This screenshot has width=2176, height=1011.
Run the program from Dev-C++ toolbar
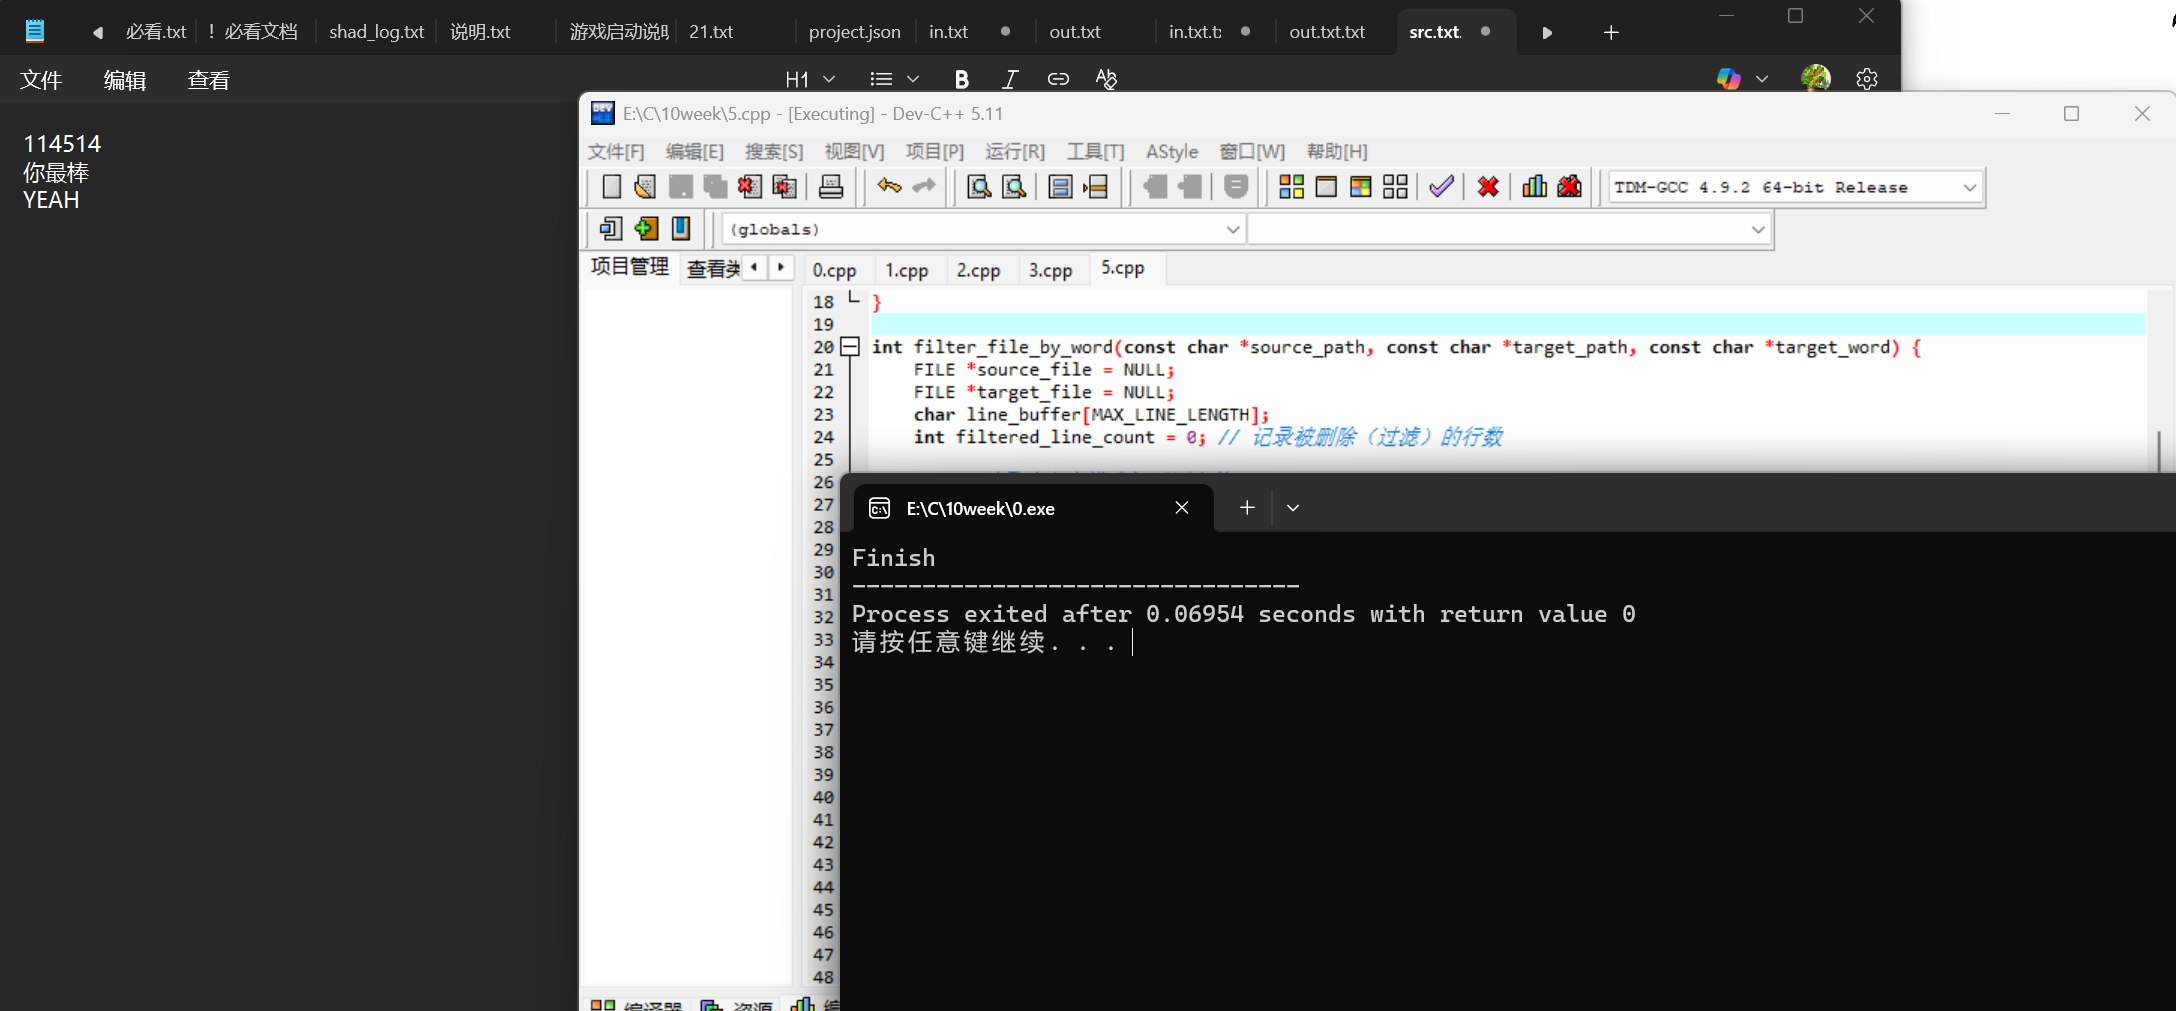coord(1326,187)
